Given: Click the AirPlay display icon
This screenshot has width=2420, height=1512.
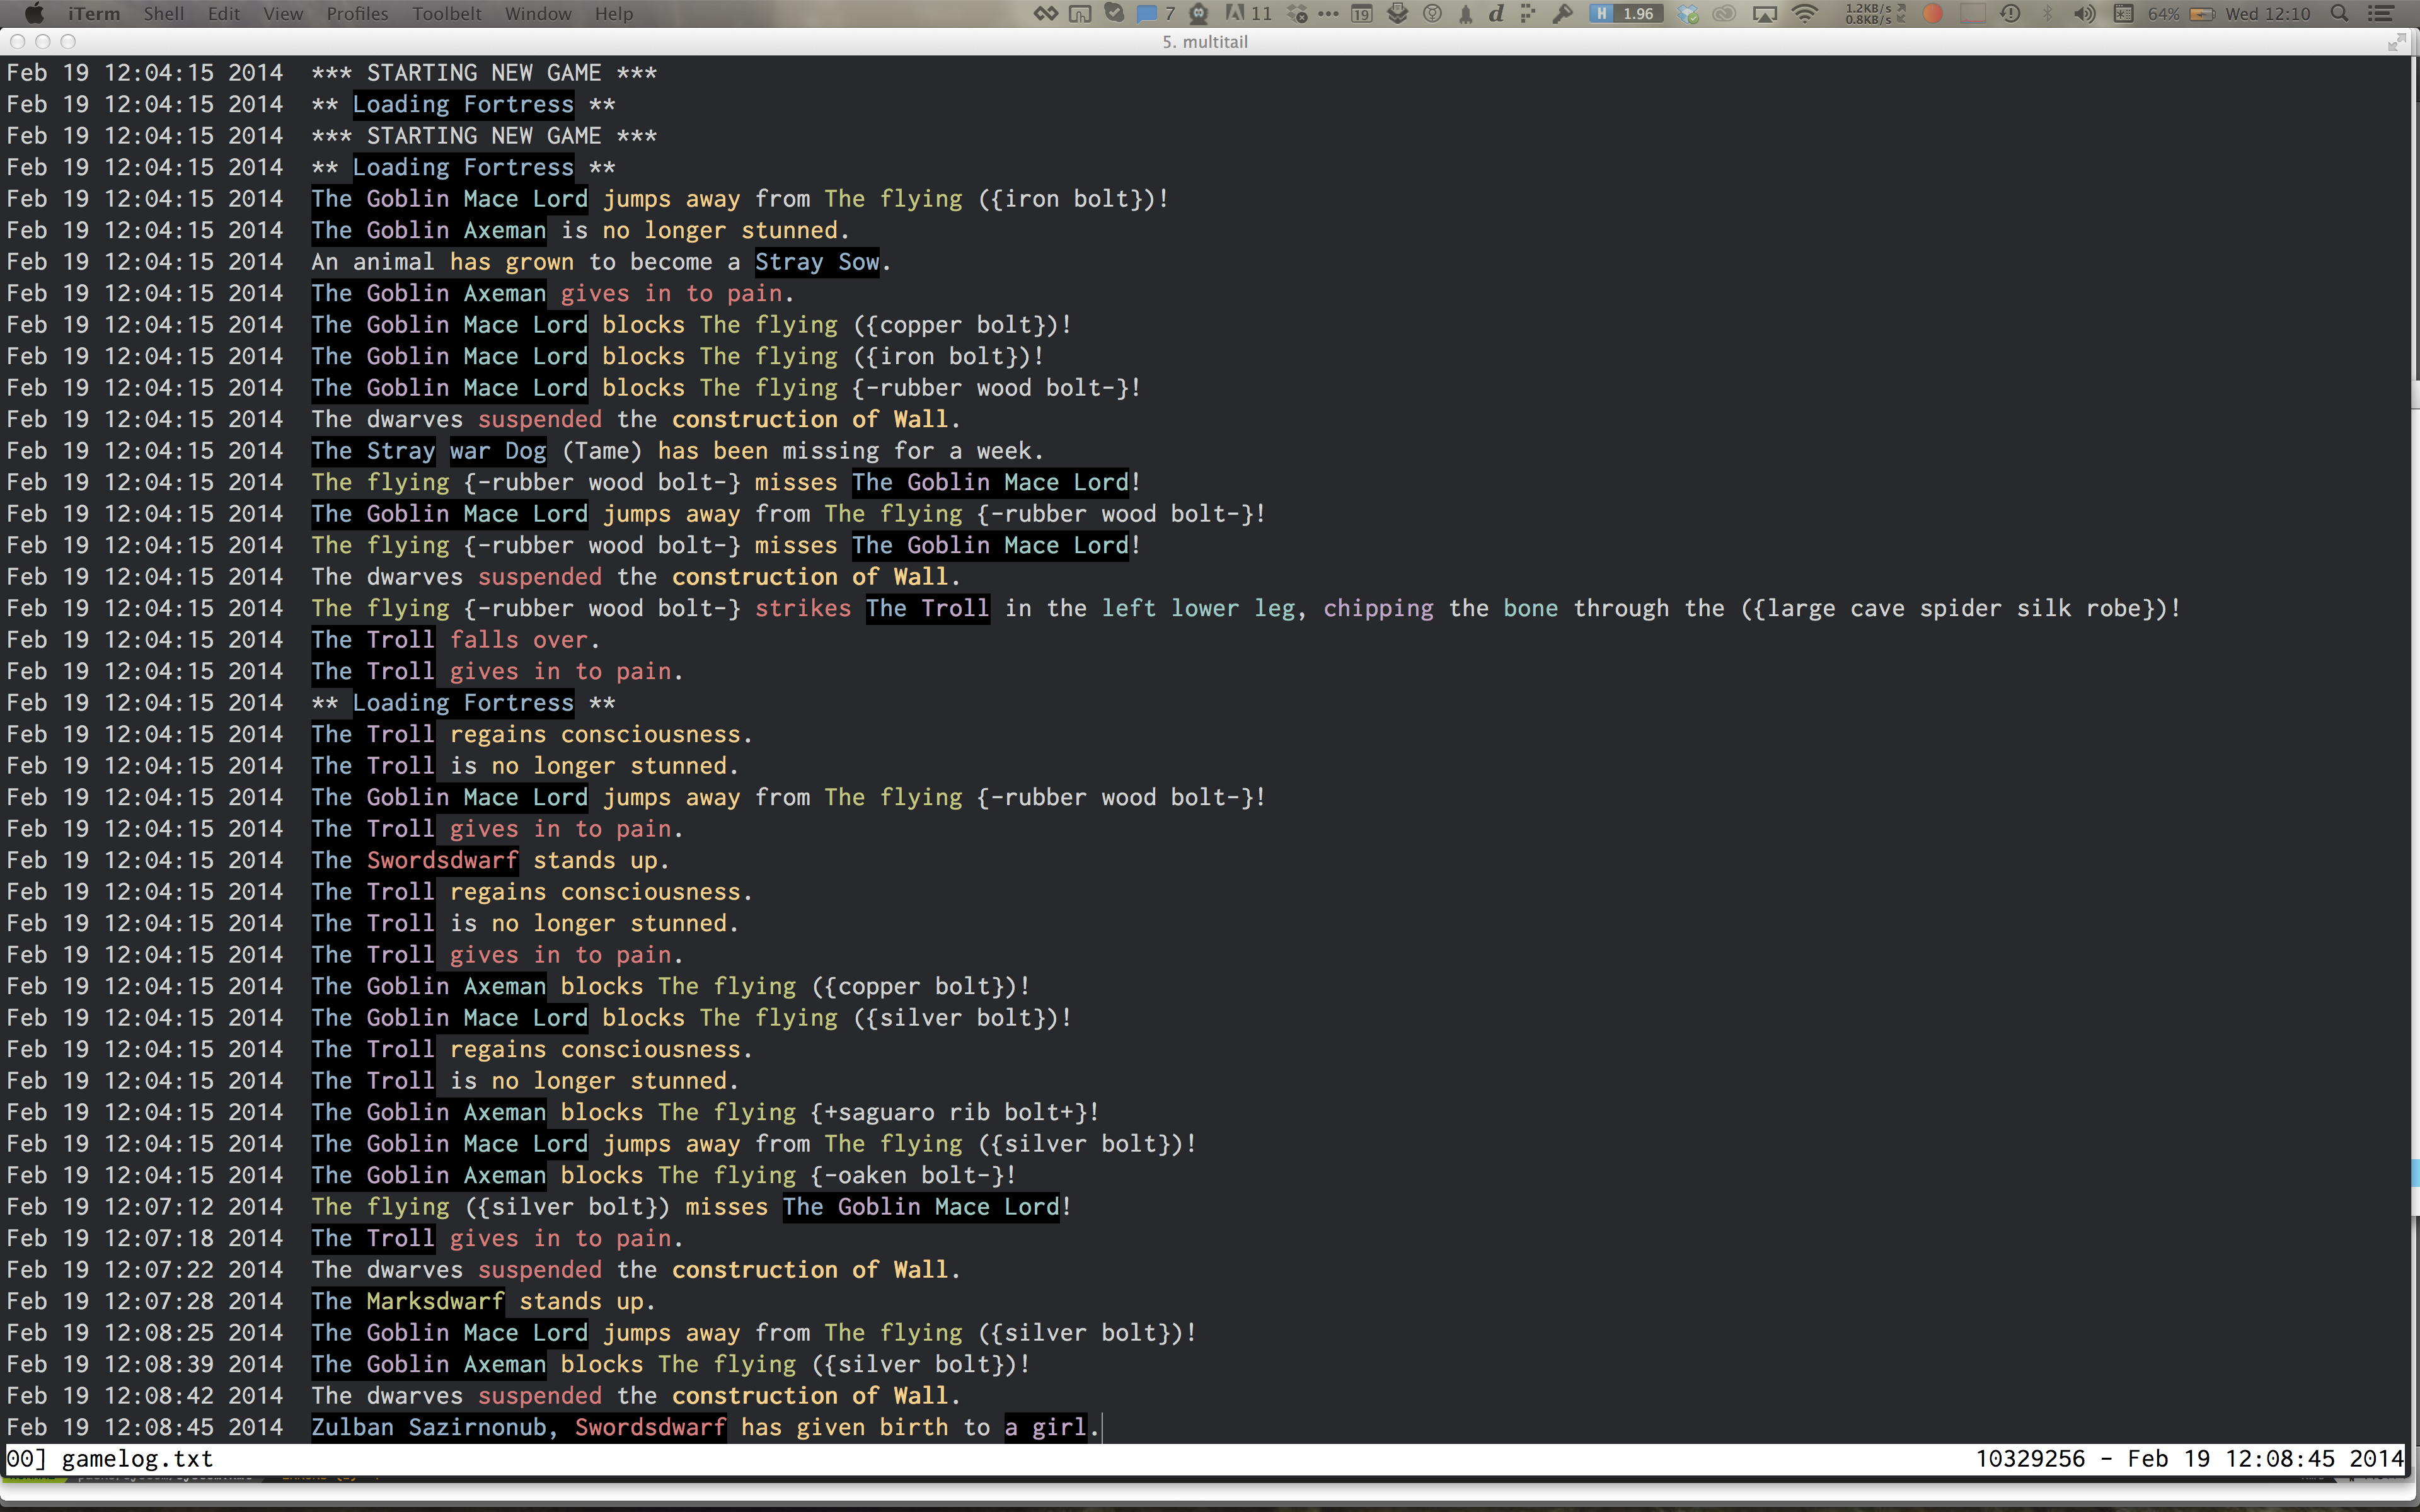Looking at the screenshot, I should [x=1765, y=13].
